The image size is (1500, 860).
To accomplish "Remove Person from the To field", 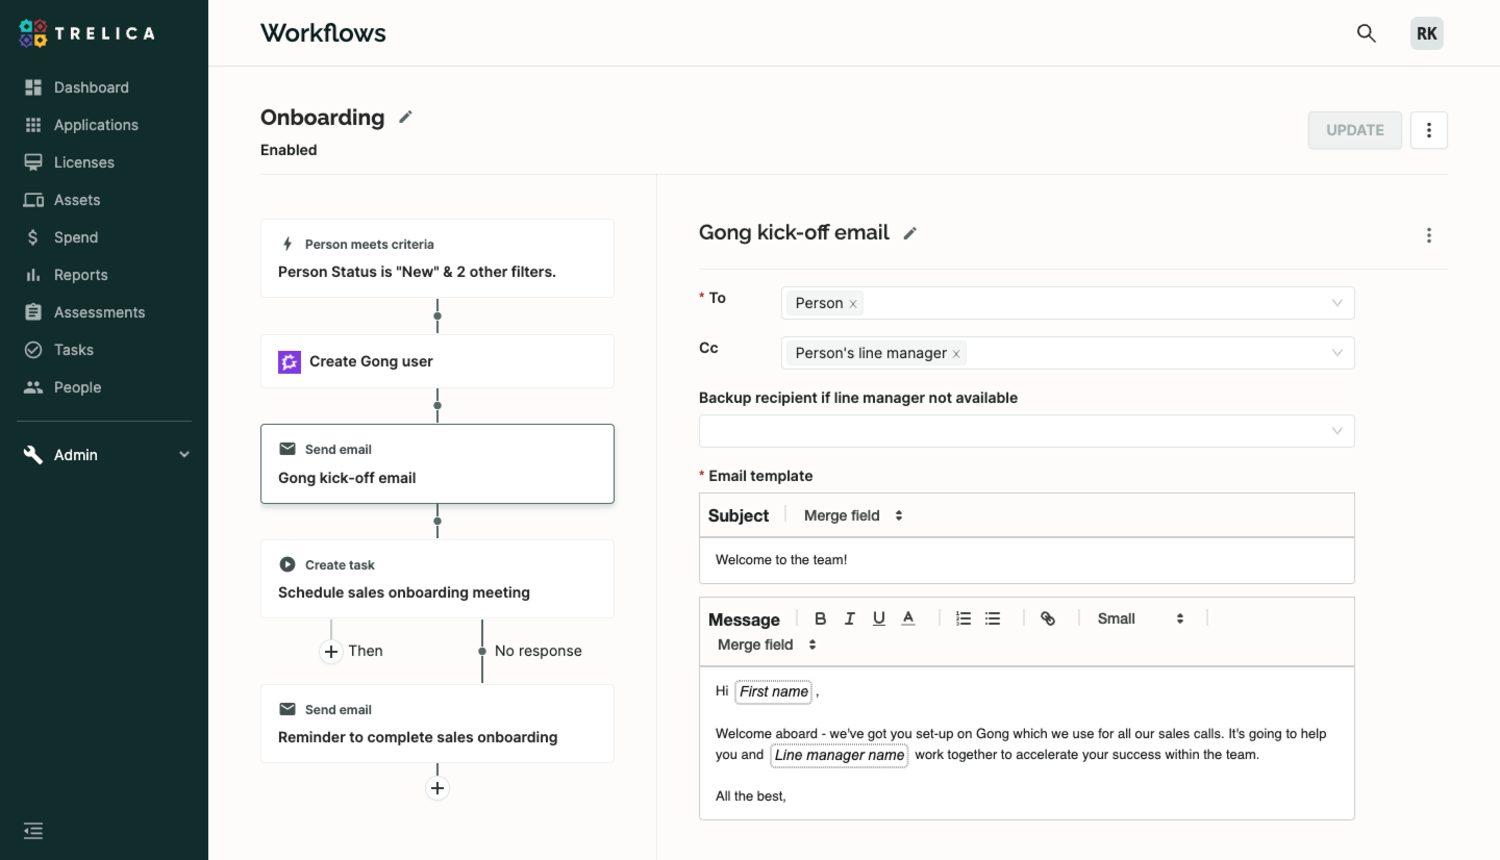I will pyautogui.click(x=853, y=304).
